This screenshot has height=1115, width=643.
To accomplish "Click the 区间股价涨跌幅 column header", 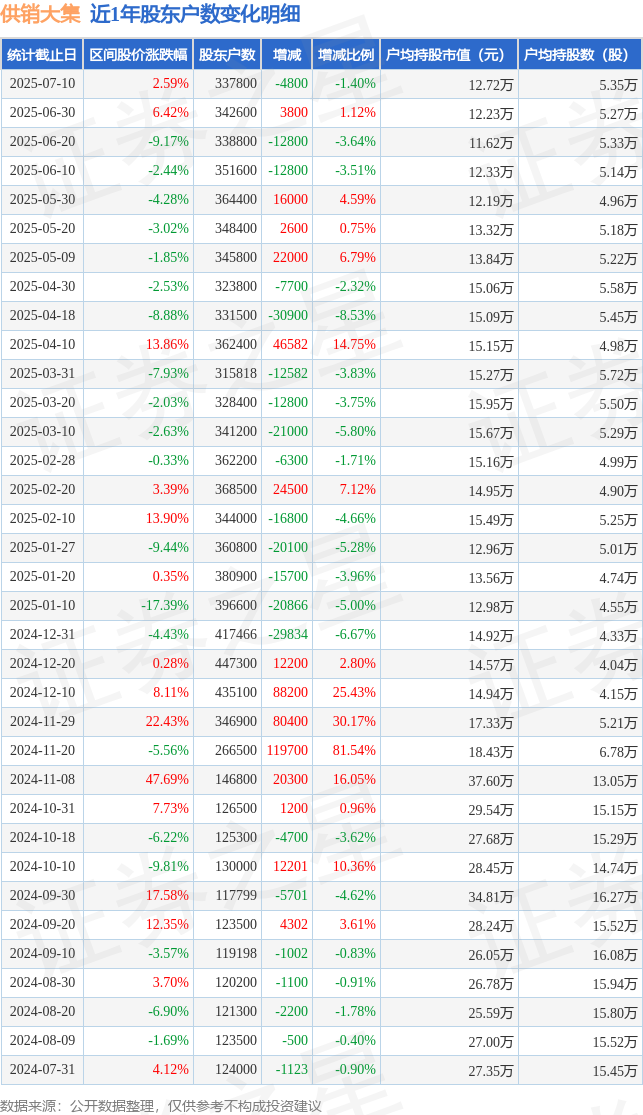I will tap(138, 55).
